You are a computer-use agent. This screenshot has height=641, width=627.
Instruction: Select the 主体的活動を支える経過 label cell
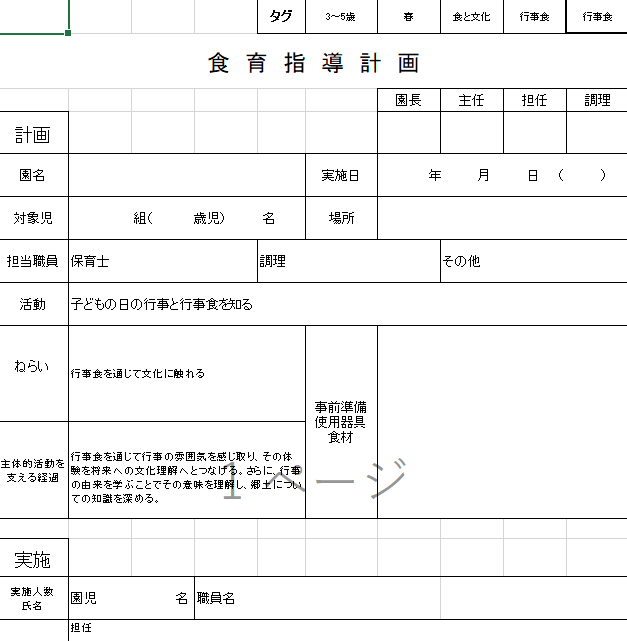tap(34, 470)
